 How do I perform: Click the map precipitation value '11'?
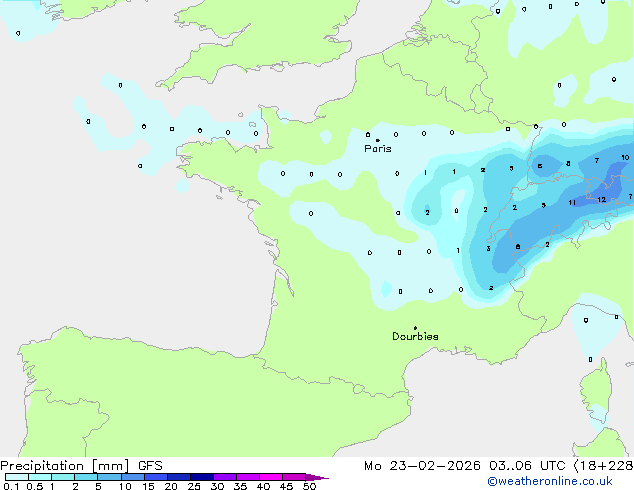[x=572, y=203]
